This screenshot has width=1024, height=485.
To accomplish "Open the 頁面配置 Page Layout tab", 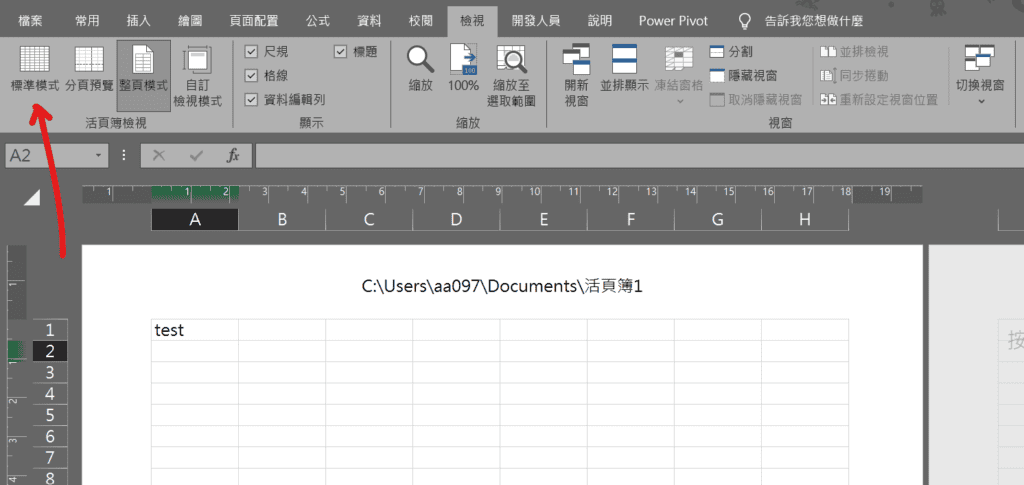I will tap(253, 21).
